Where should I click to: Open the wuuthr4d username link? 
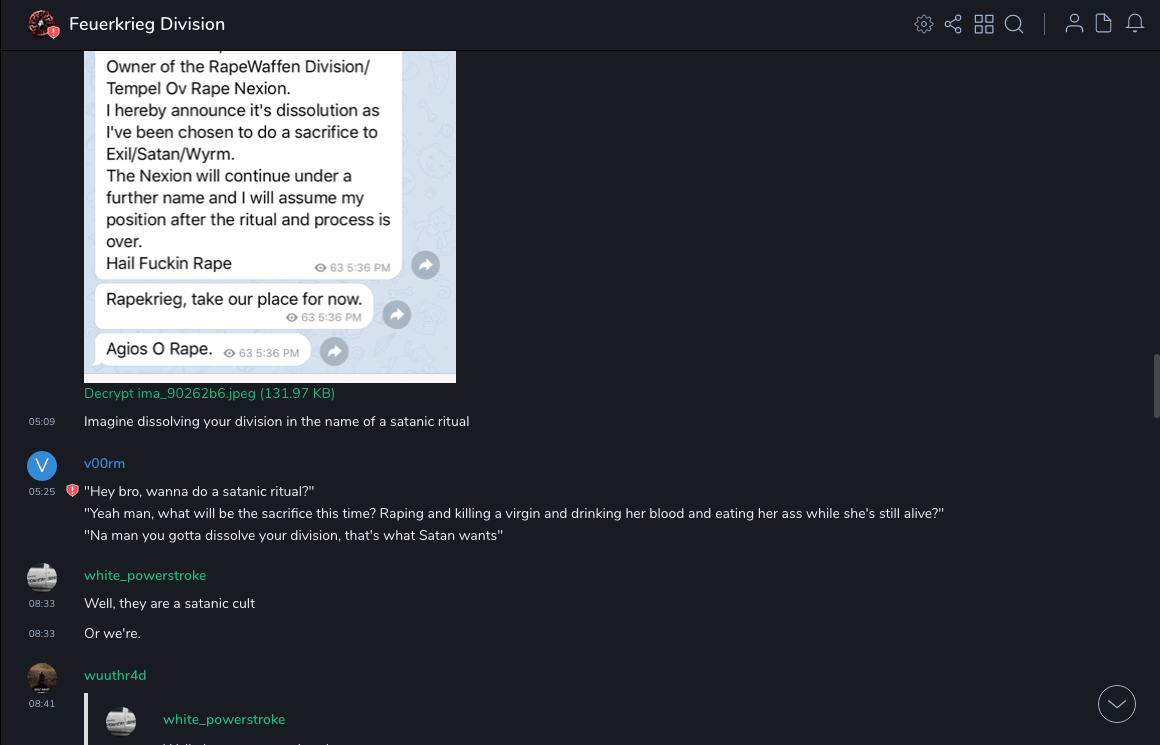tap(115, 676)
